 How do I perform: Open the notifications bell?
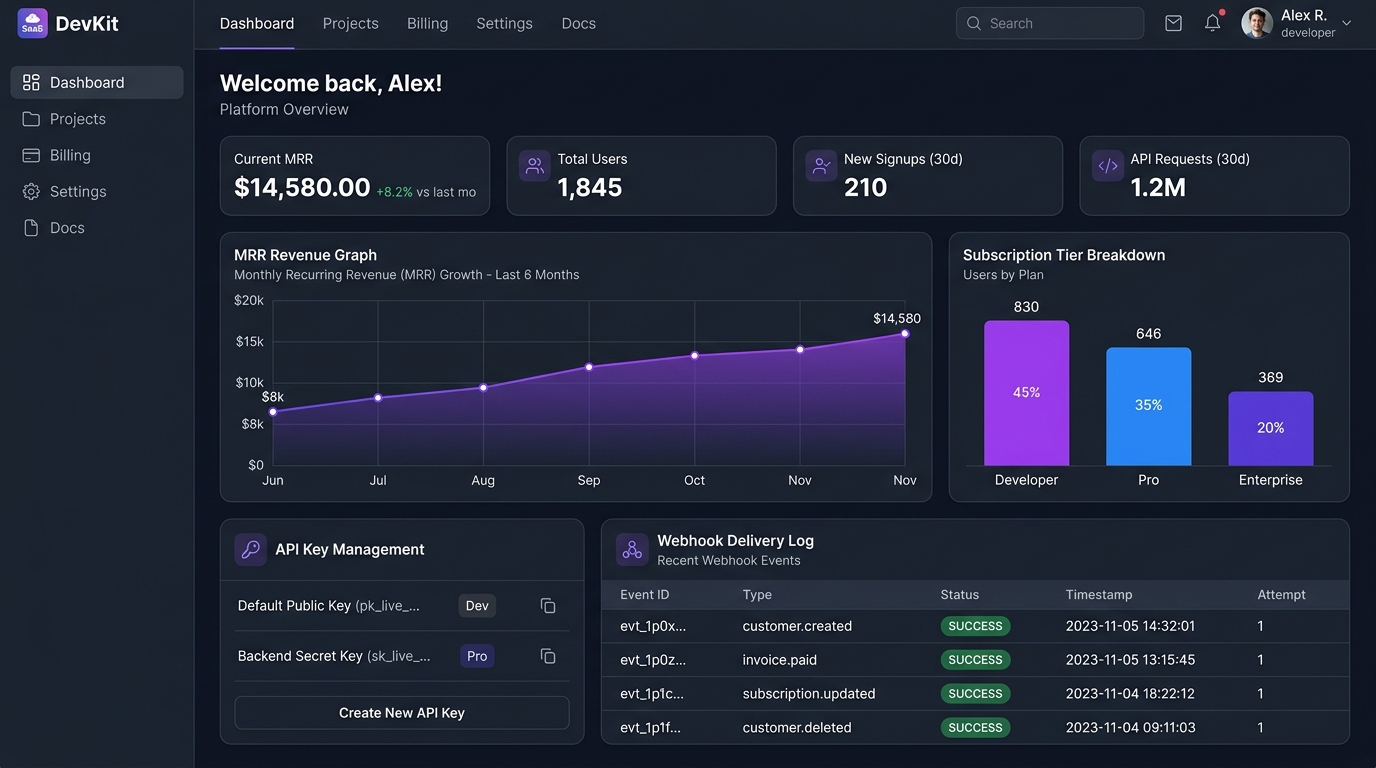pos(1213,23)
